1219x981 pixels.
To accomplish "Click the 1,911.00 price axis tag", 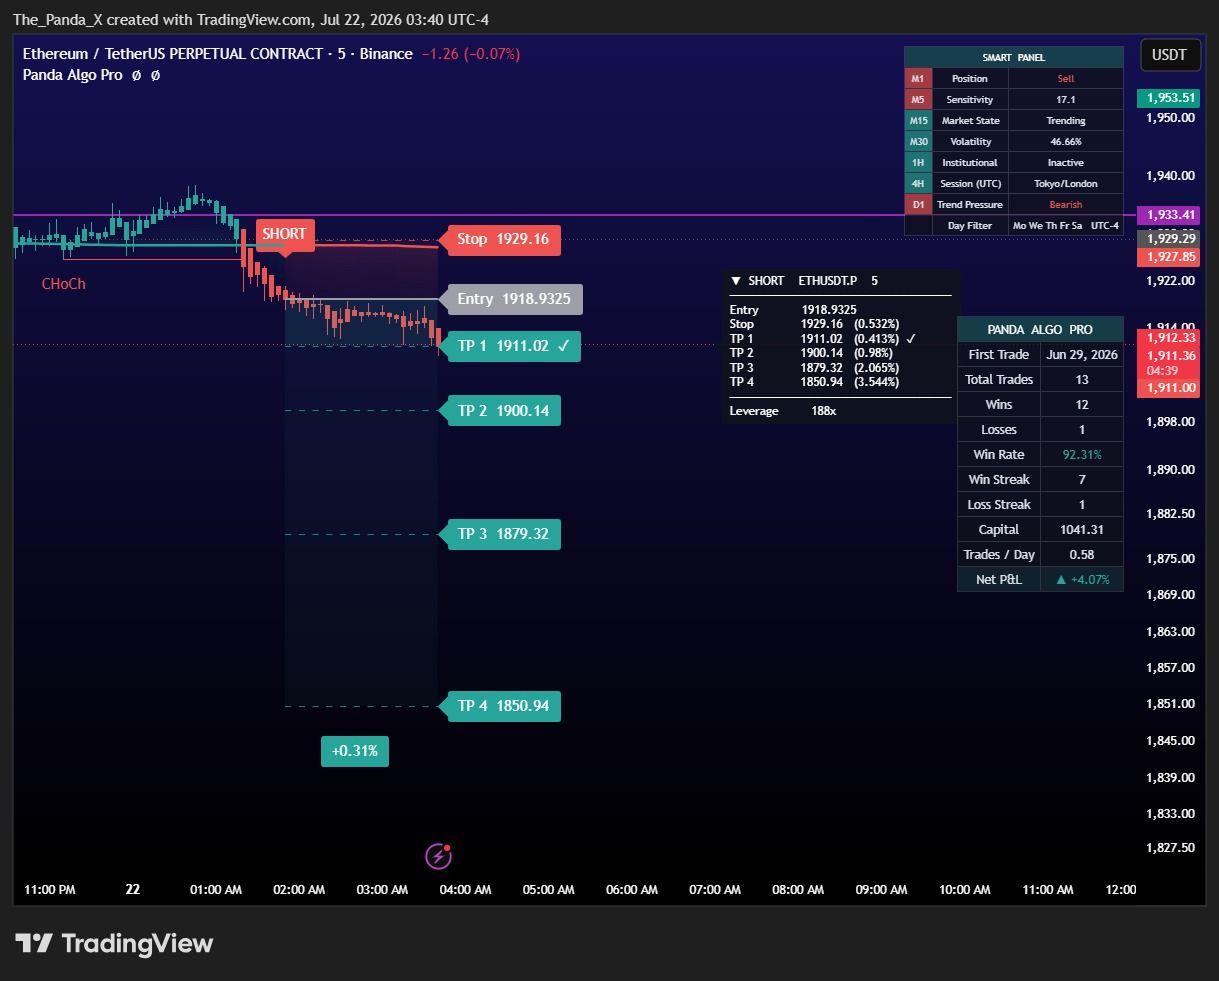I will 1168,388.
